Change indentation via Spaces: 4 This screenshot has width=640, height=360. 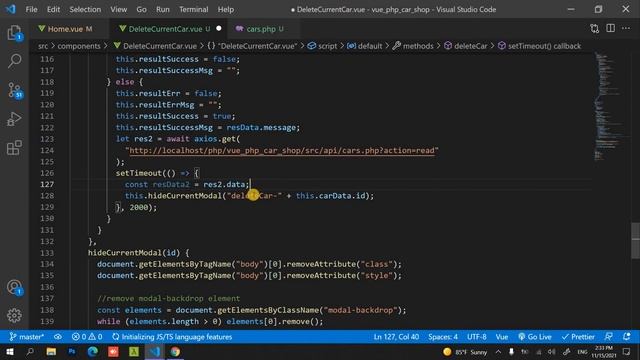[x=443, y=337]
